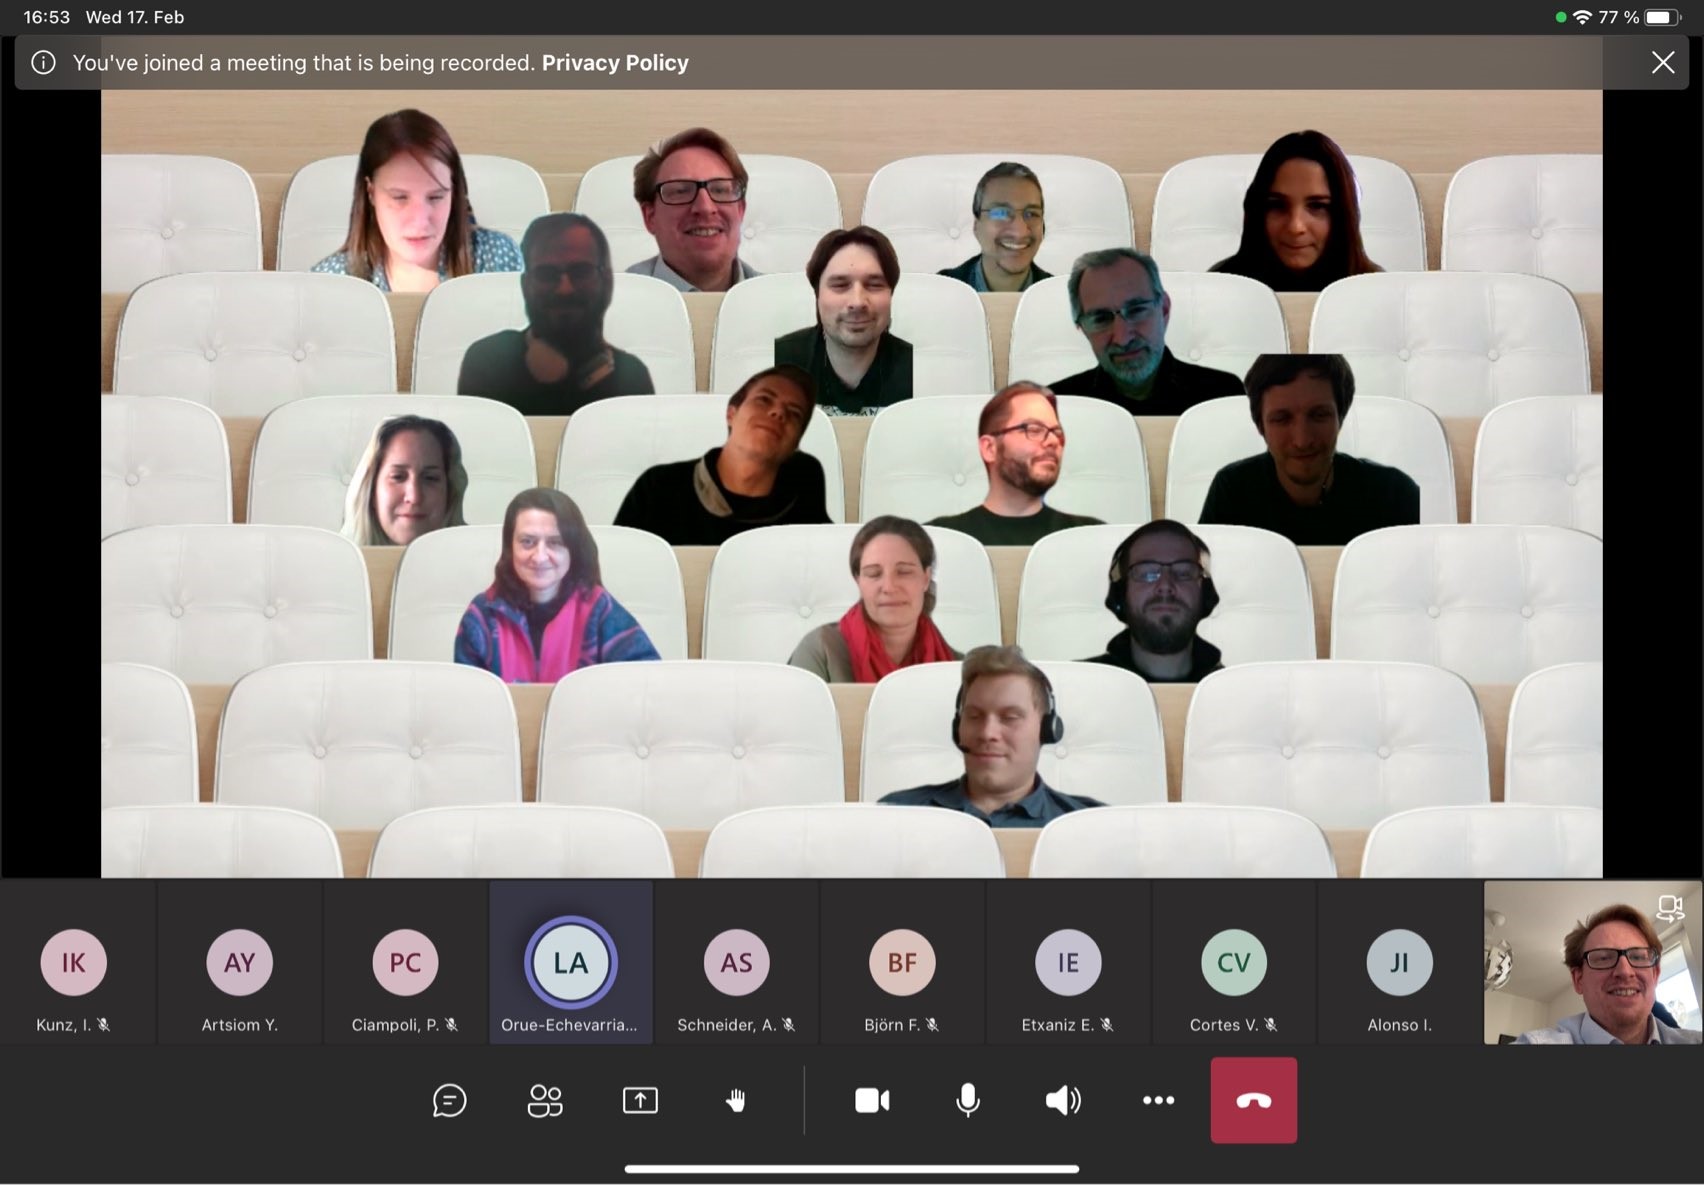
Task: Hang up the call
Action: pyautogui.click(x=1254, y=1100)
